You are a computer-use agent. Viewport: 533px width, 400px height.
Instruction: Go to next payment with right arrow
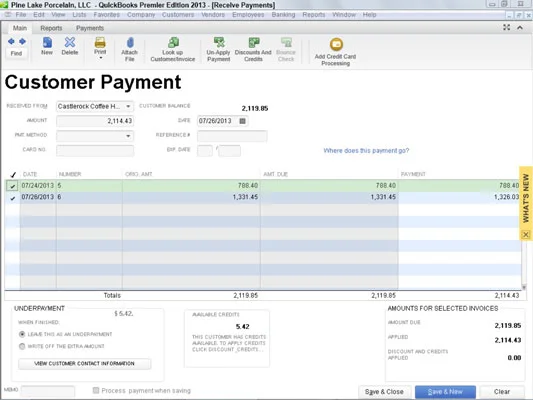22,41
